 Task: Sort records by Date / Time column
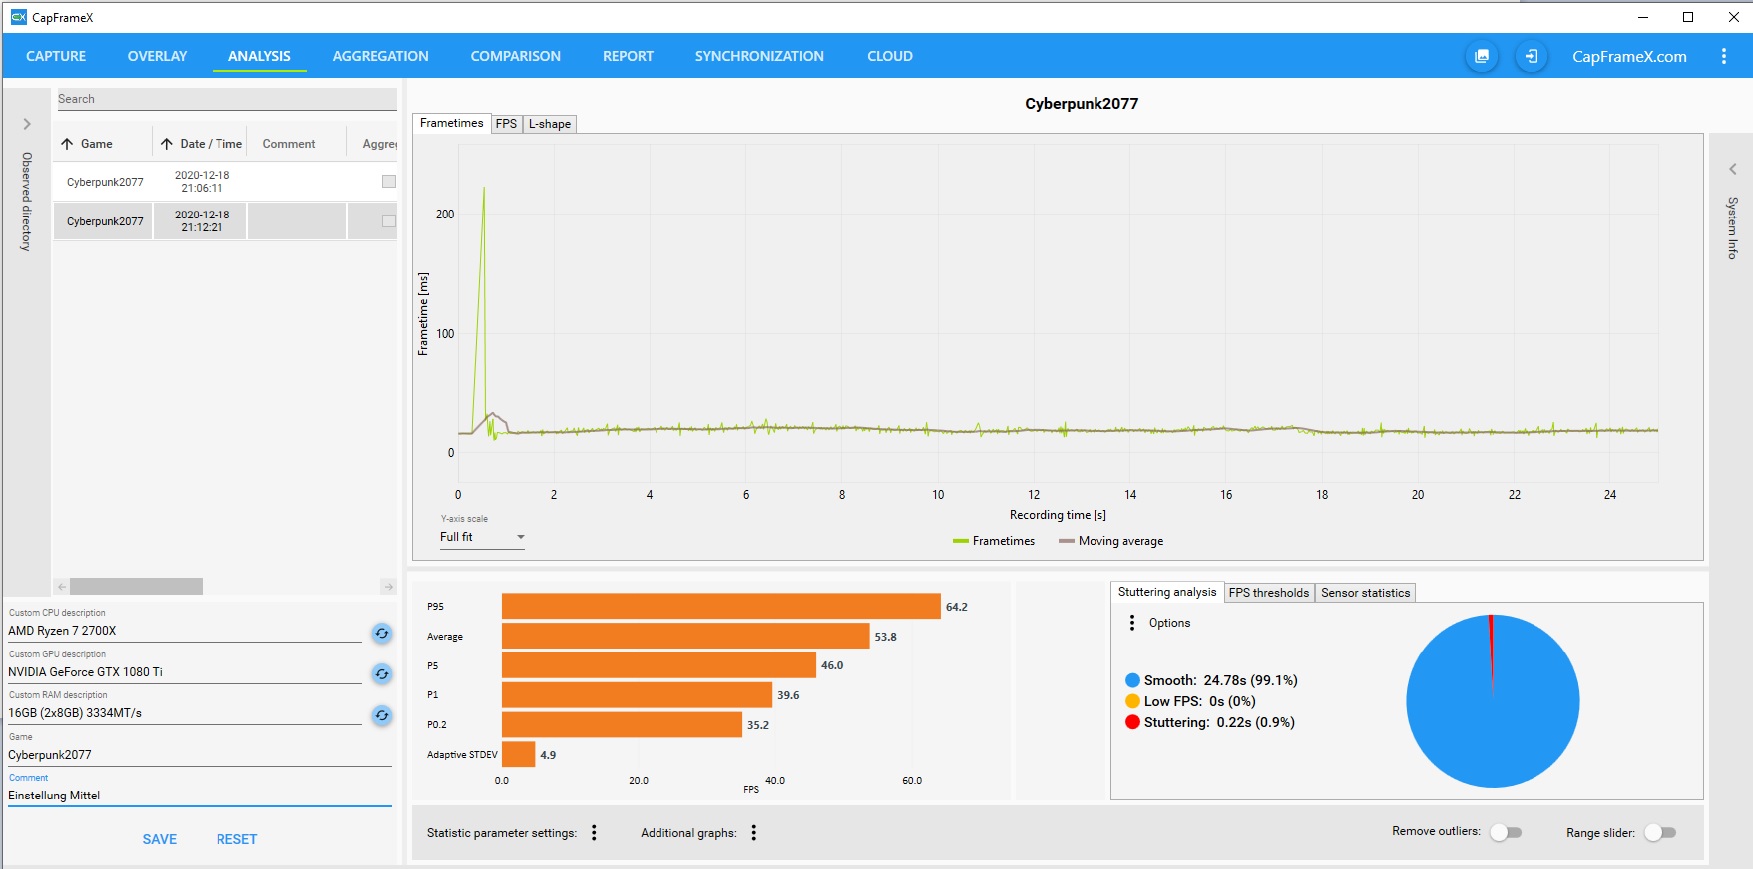[x=201, y=144]
